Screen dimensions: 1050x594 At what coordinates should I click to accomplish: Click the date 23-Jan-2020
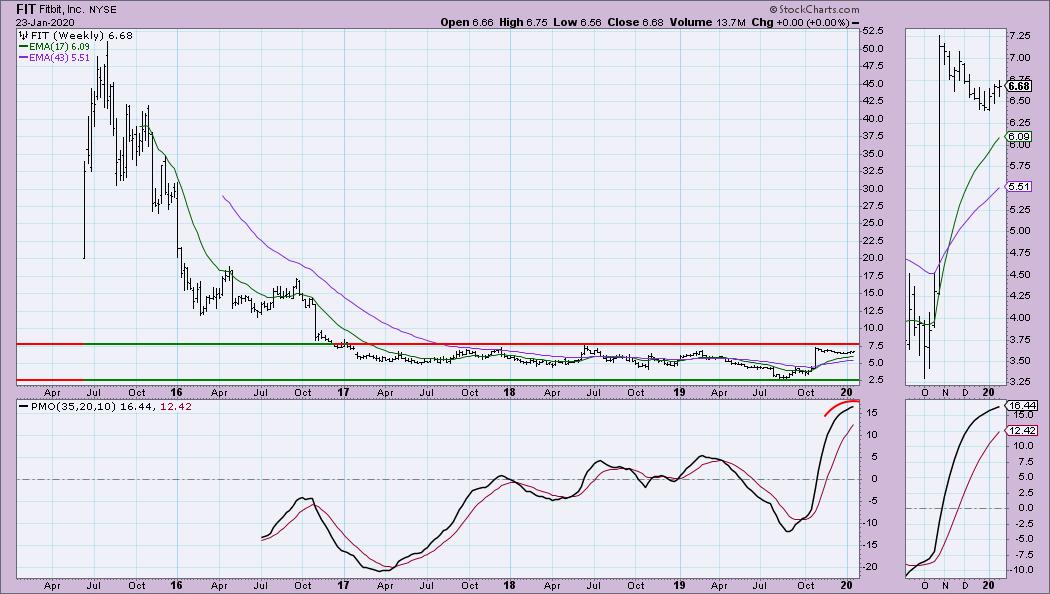click(45, 22)
